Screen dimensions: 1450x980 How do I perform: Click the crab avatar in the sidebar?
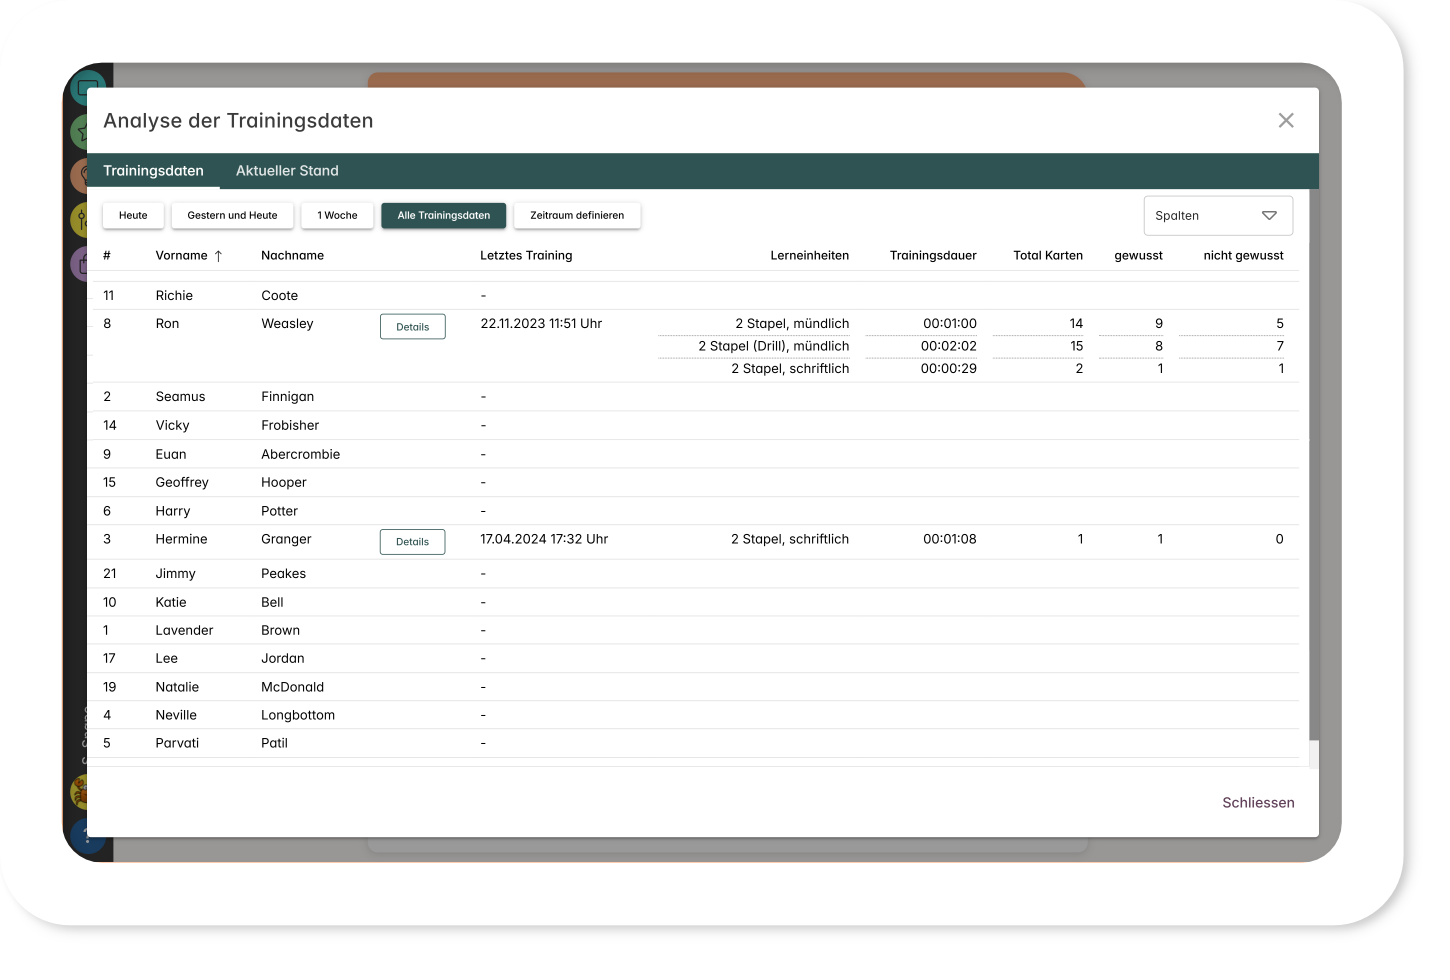tap(80, 793)
